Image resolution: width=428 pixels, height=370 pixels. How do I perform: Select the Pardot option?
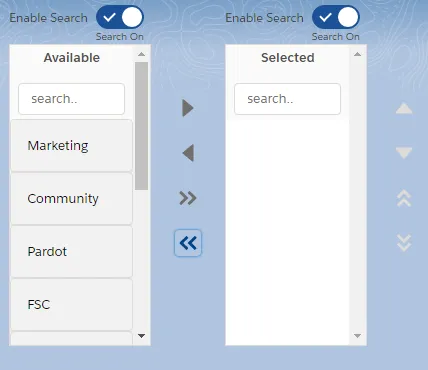[x=72, y=252]
